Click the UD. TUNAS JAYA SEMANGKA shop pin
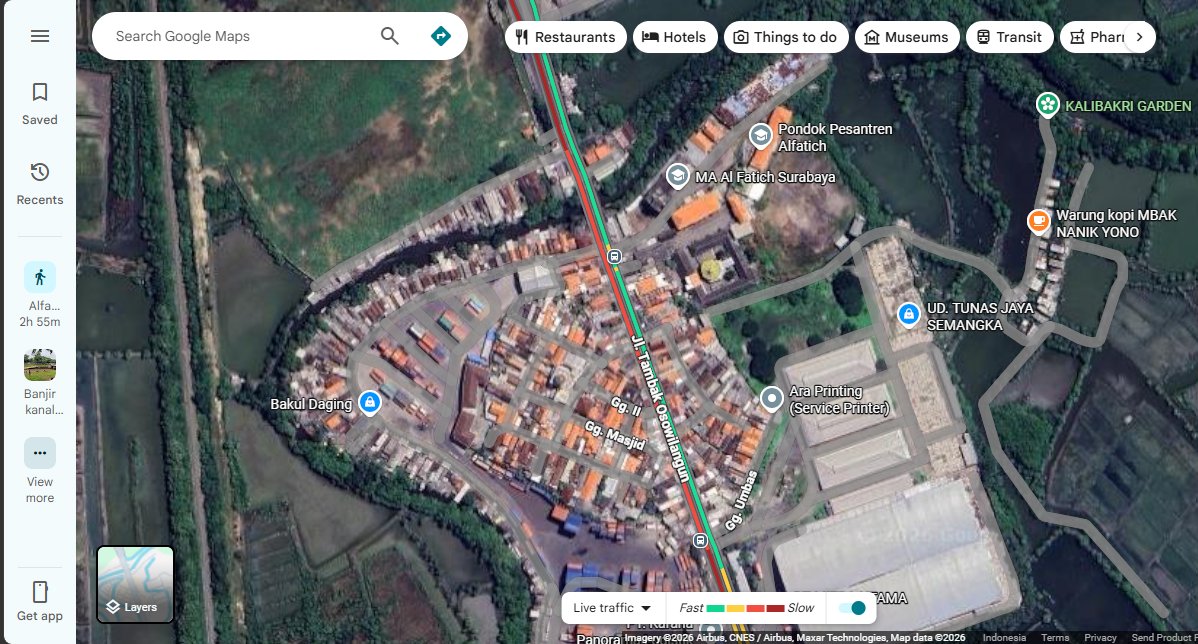The image size is (1198, 644). [x=908, y=315]
